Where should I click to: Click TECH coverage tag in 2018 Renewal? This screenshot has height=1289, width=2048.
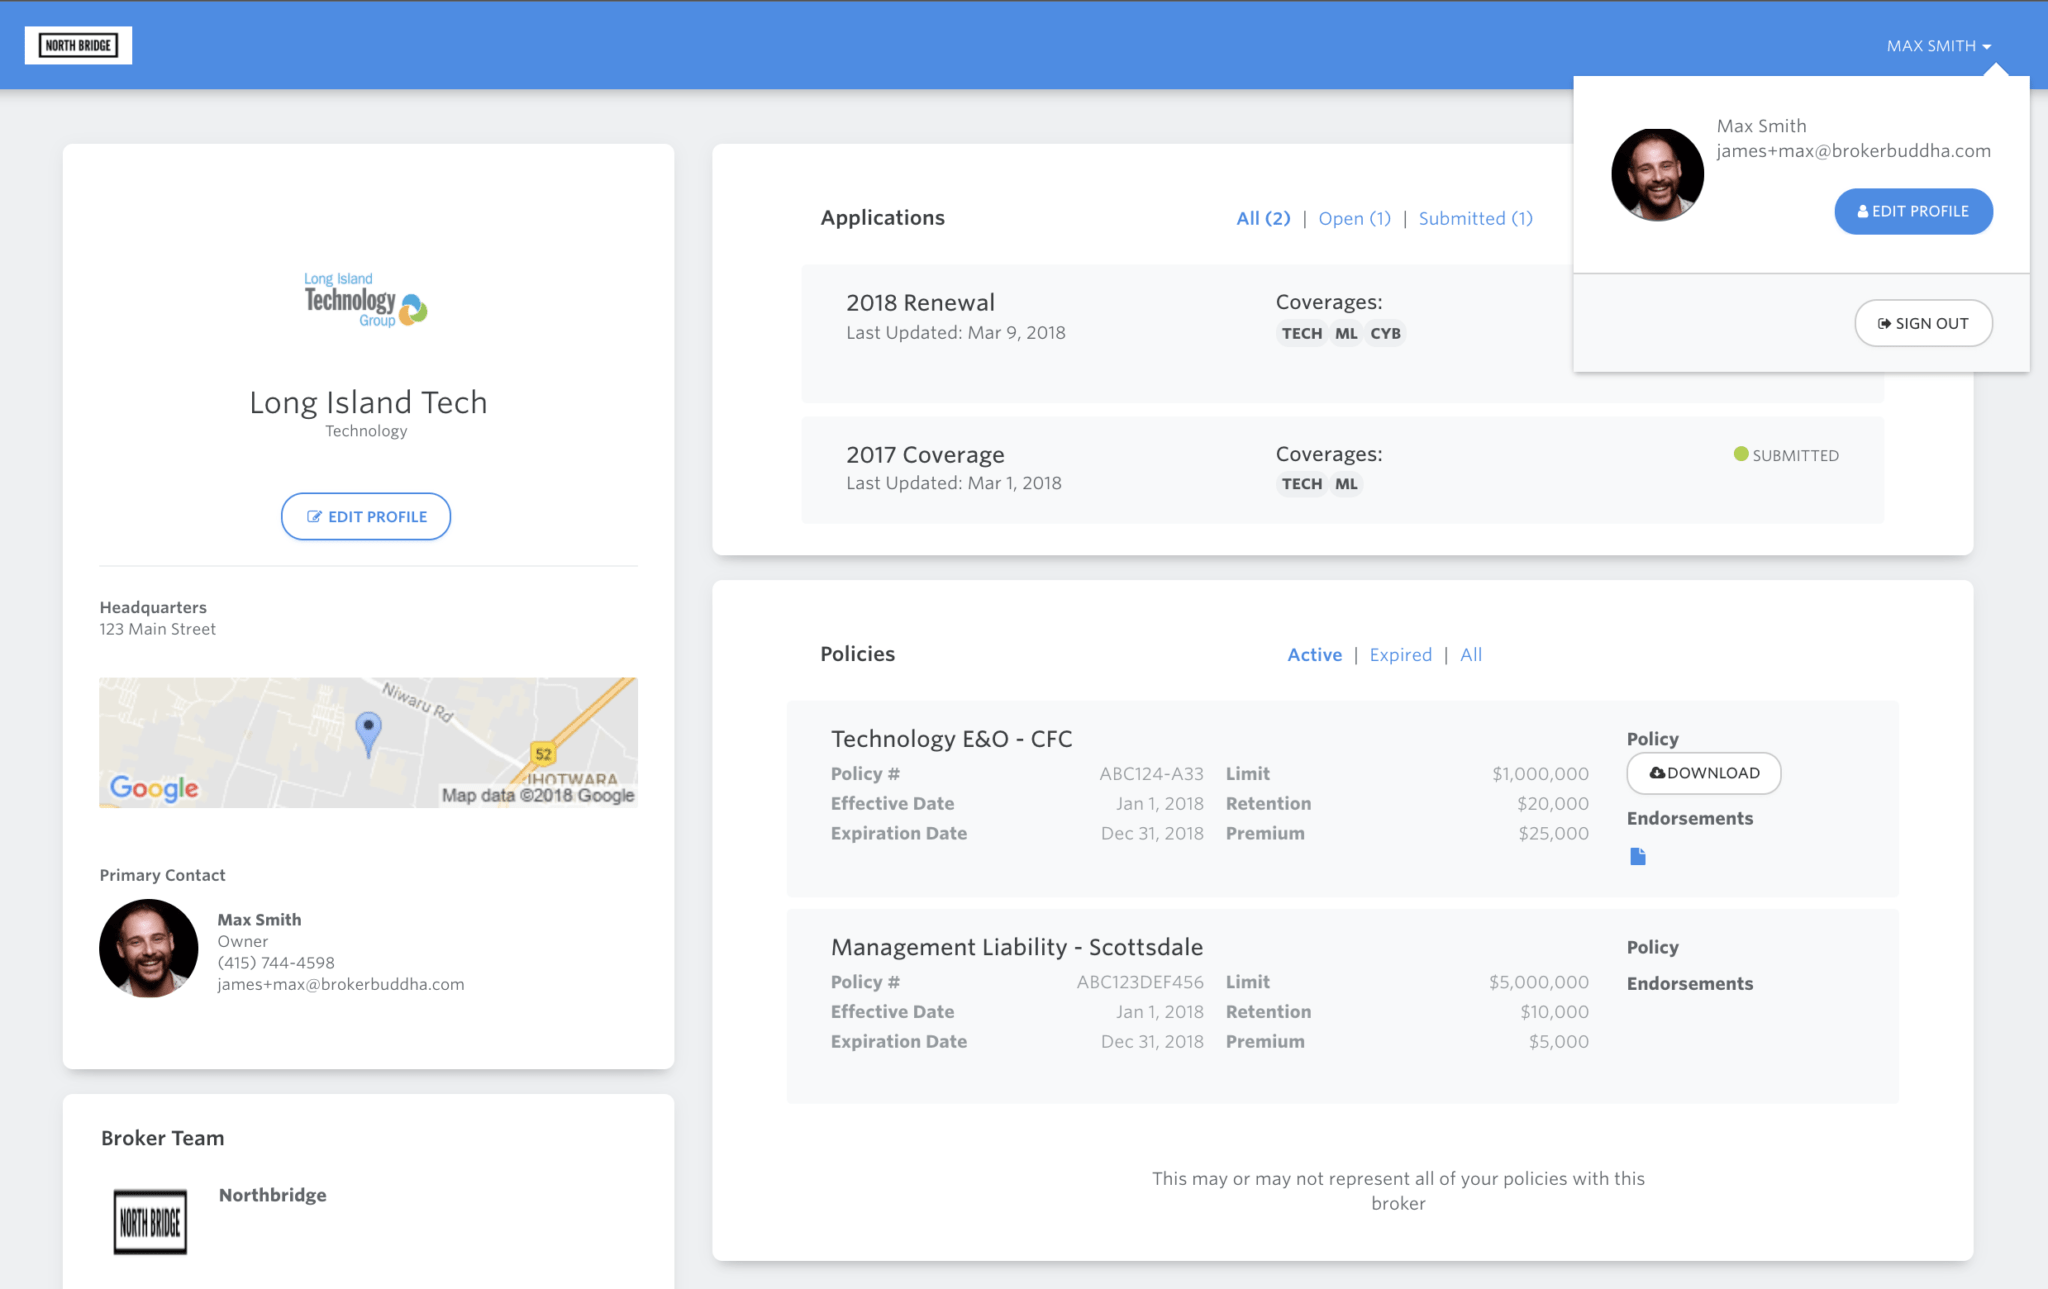click(1302, 333)
